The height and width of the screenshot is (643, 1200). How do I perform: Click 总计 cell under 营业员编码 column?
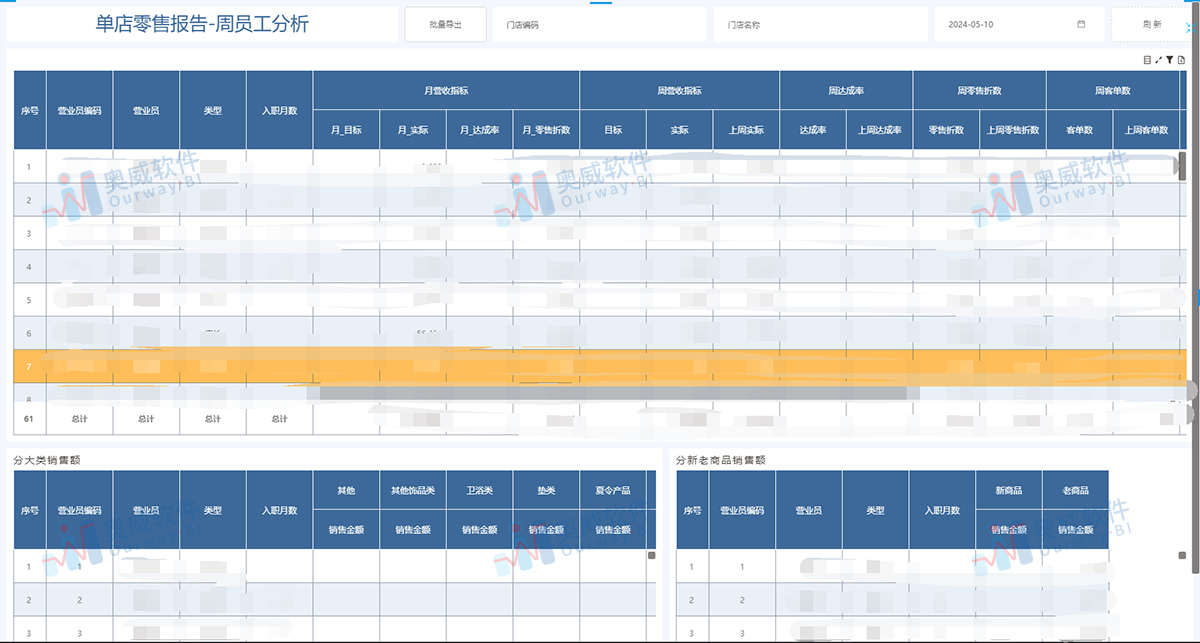pos(80,419)
